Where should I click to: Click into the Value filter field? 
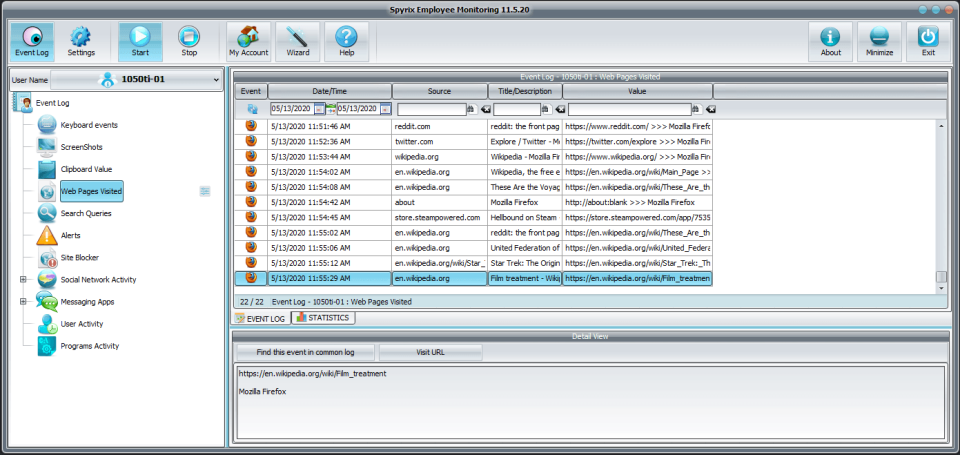click(x=629, y=109)
